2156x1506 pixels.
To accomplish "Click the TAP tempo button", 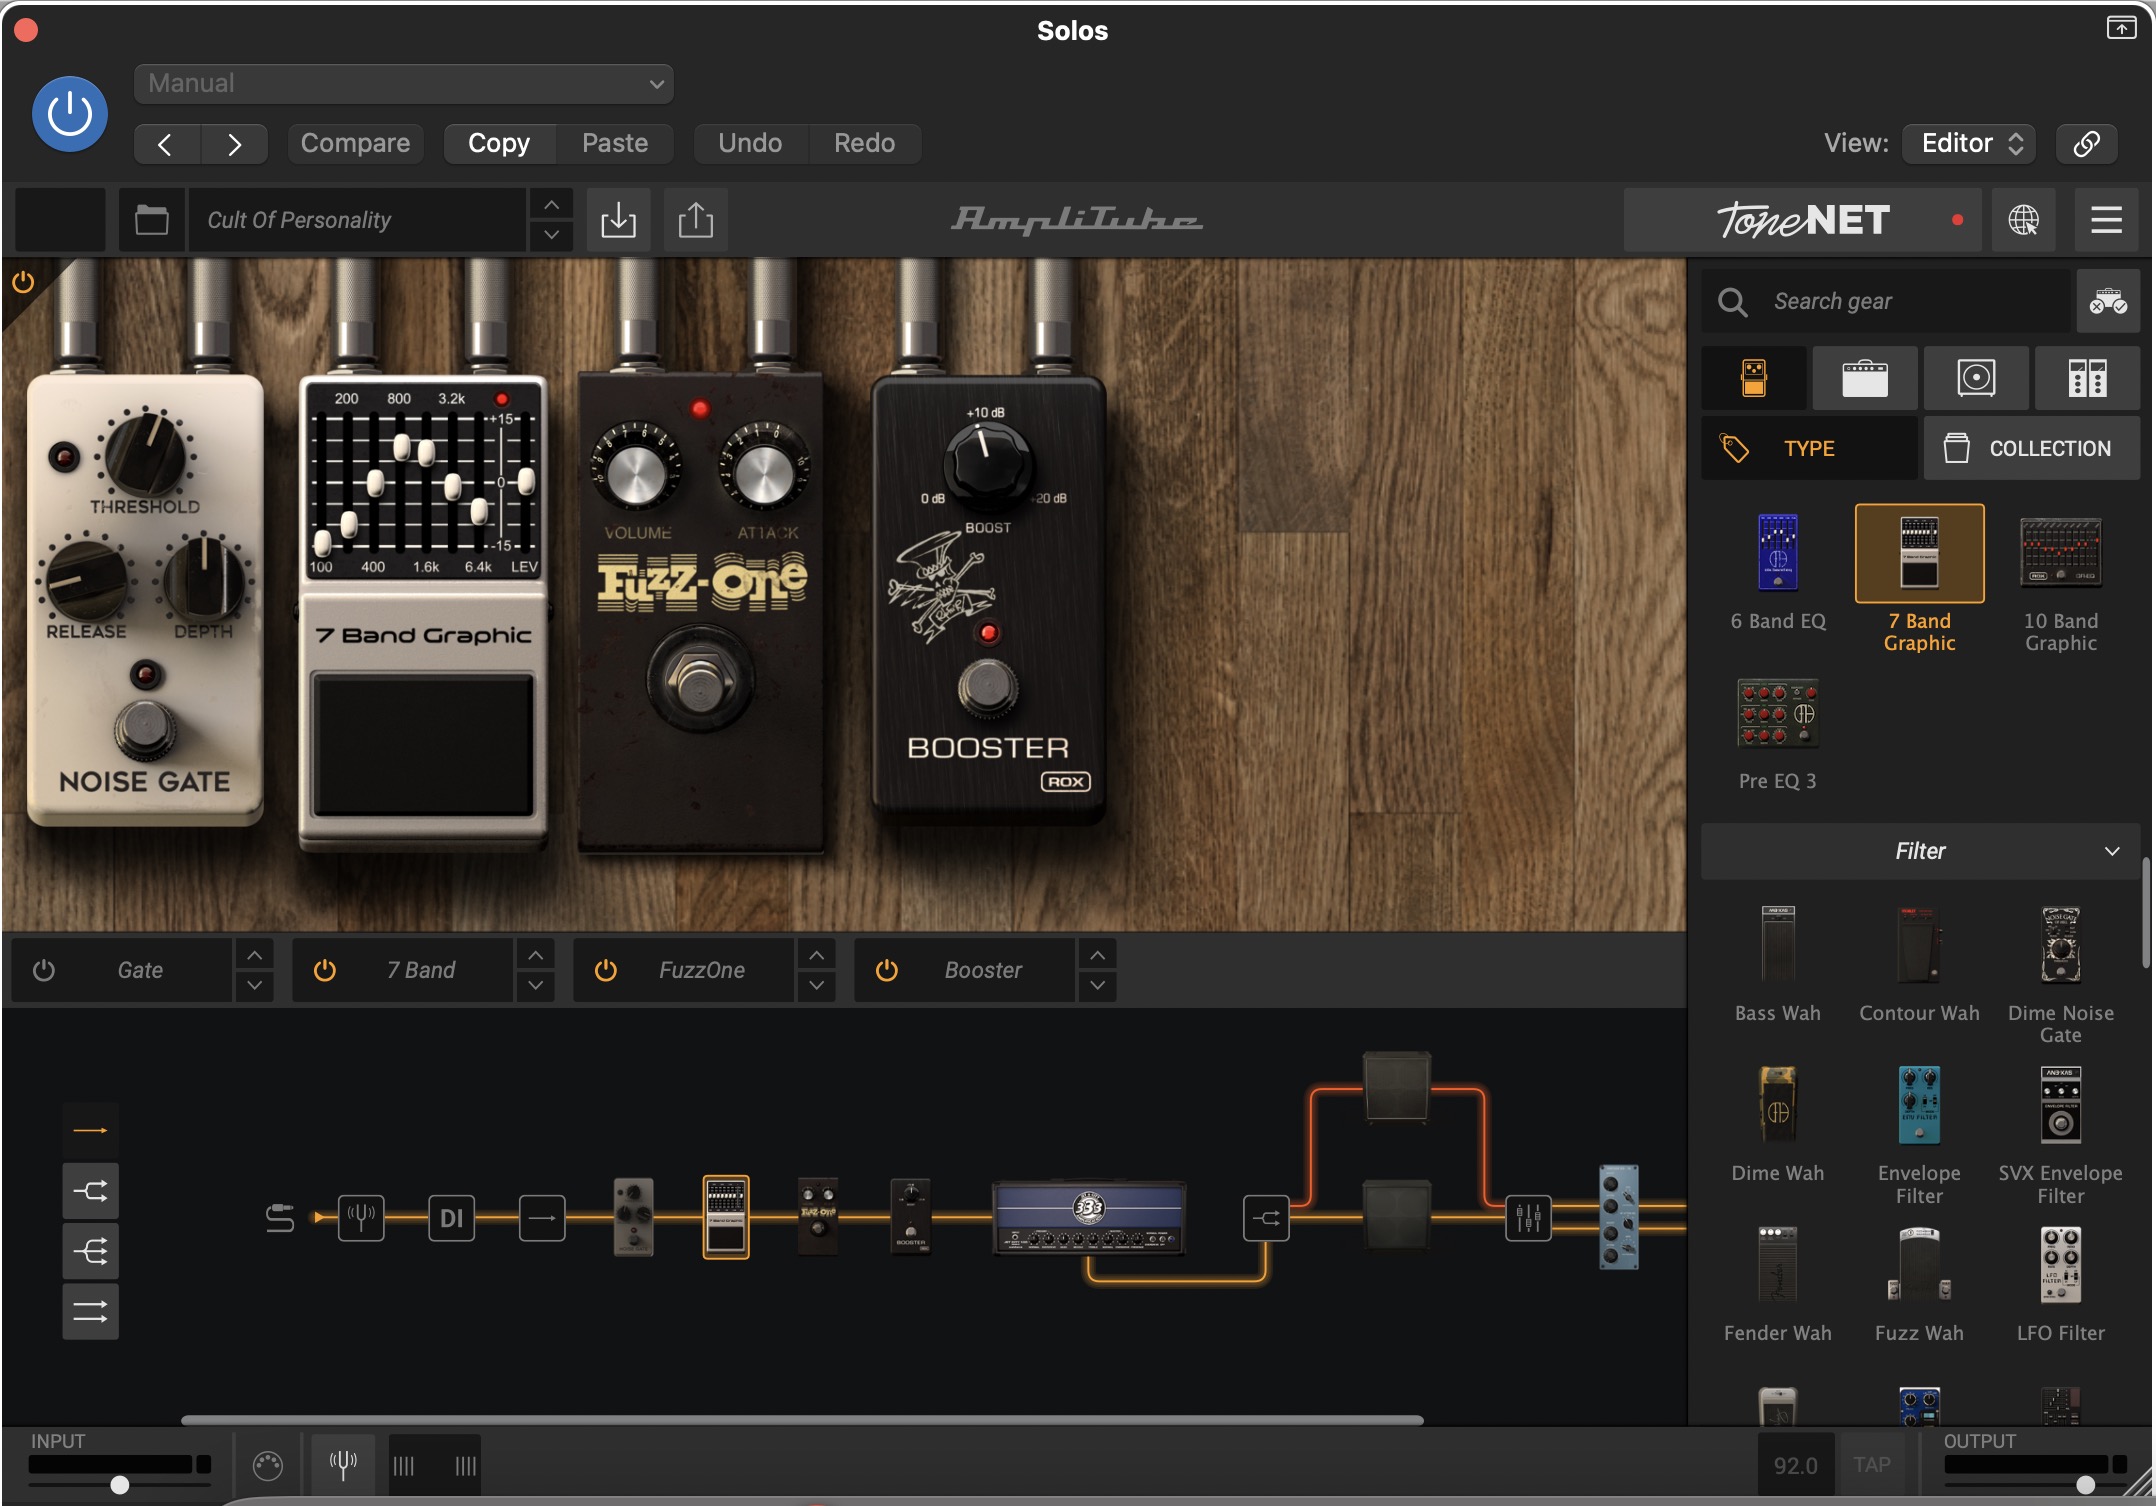I will [1872, 1465].
